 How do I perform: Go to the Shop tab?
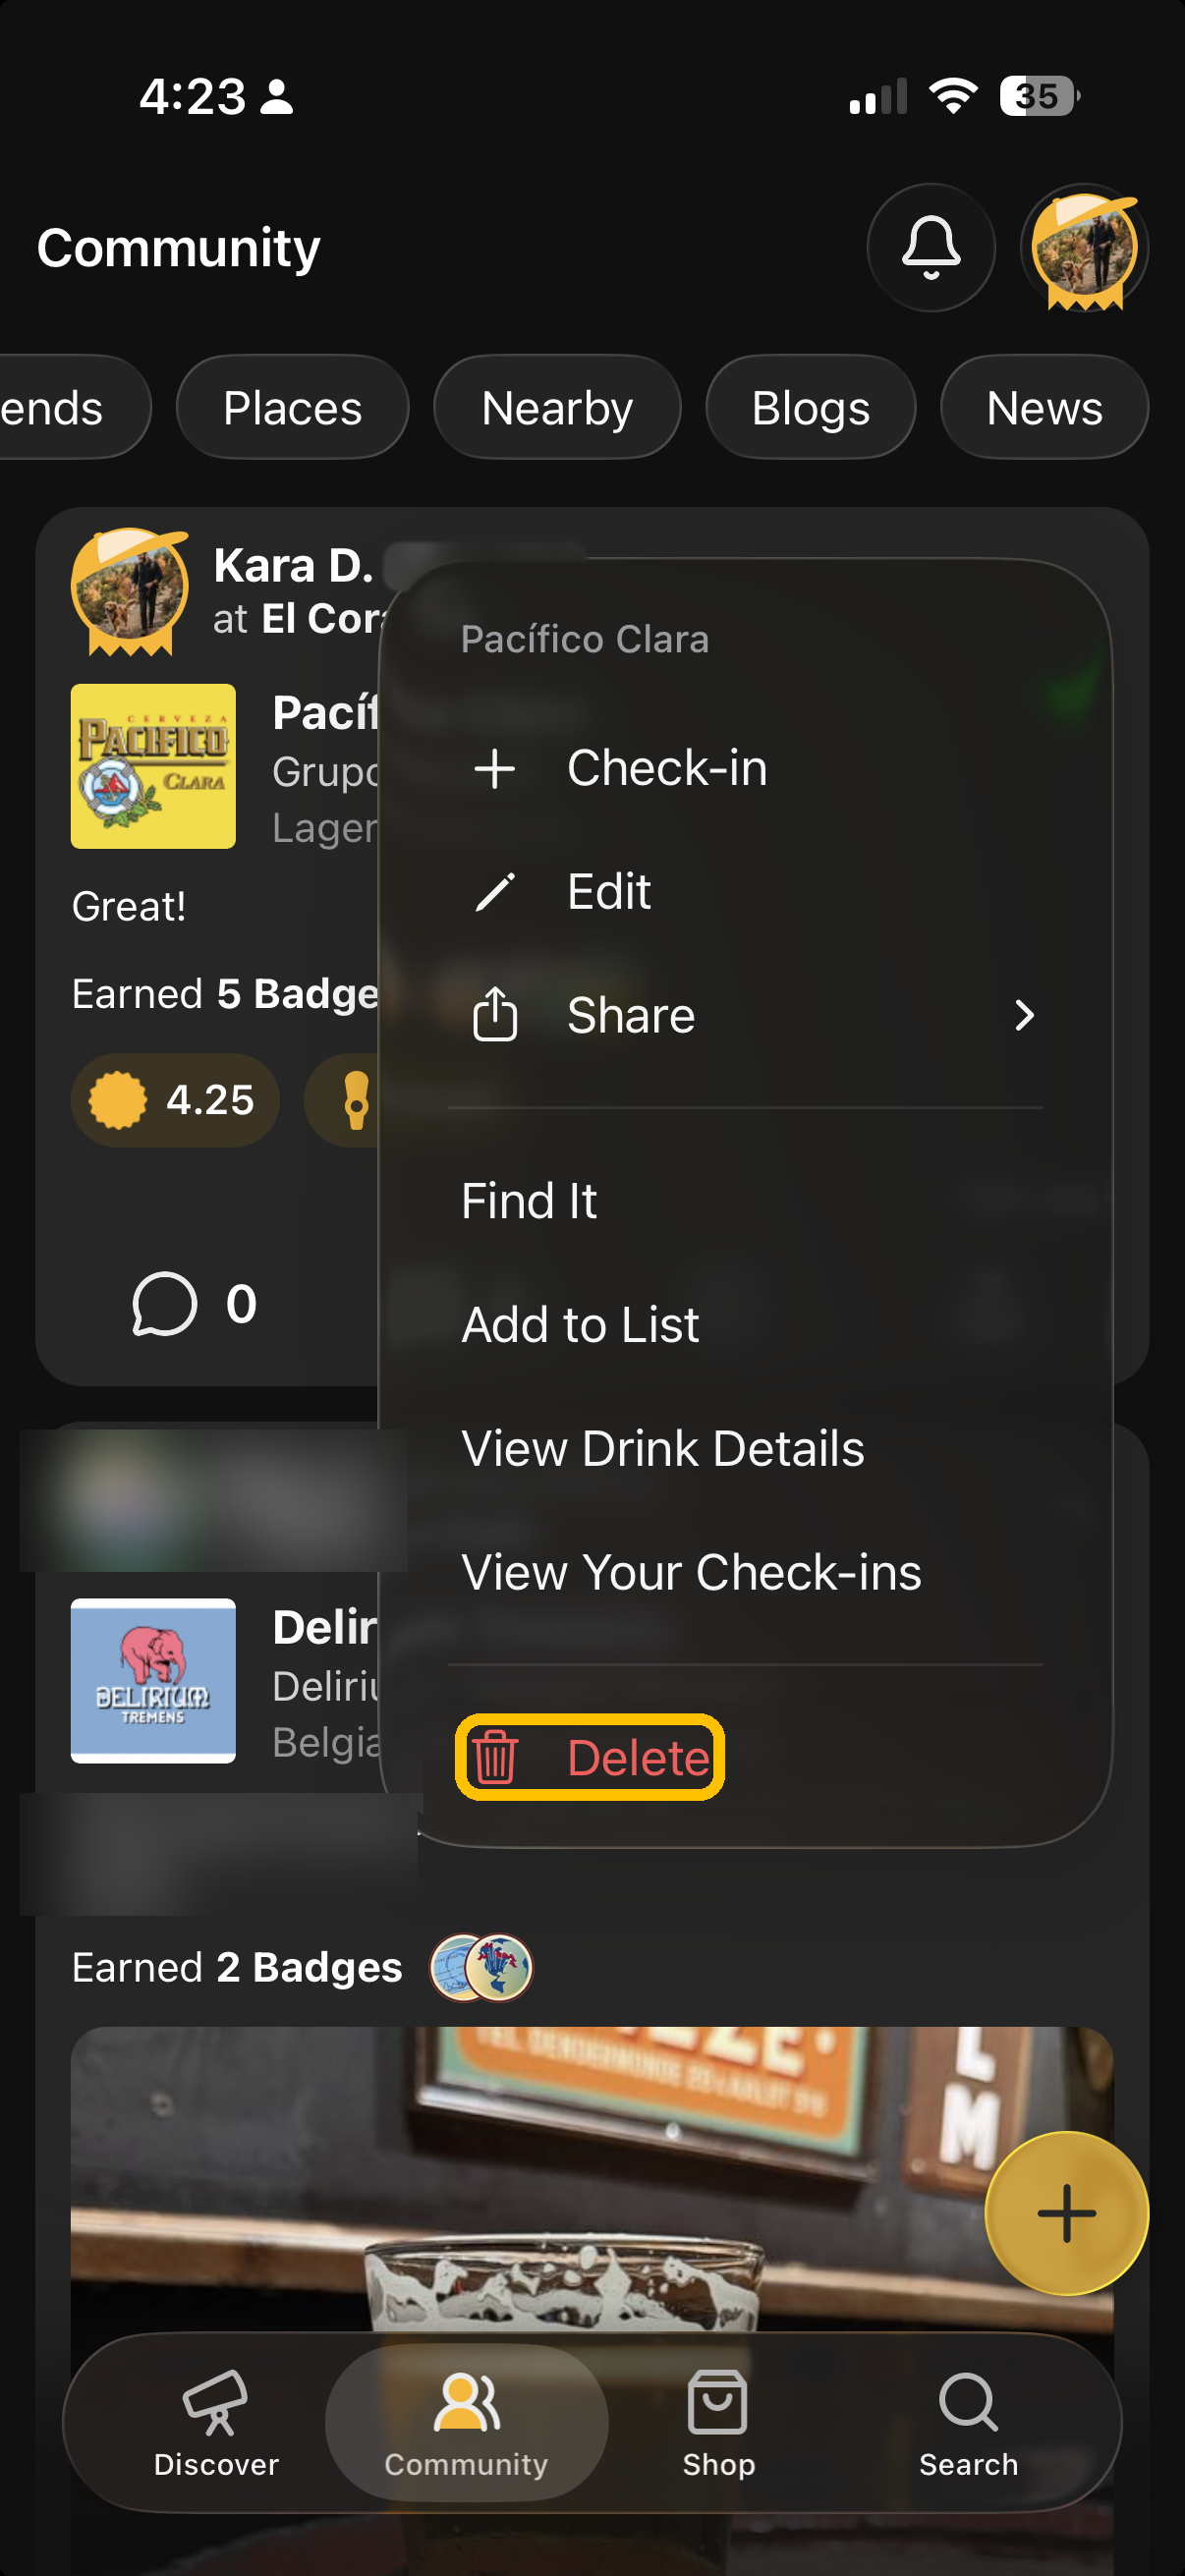(718, 2423)
